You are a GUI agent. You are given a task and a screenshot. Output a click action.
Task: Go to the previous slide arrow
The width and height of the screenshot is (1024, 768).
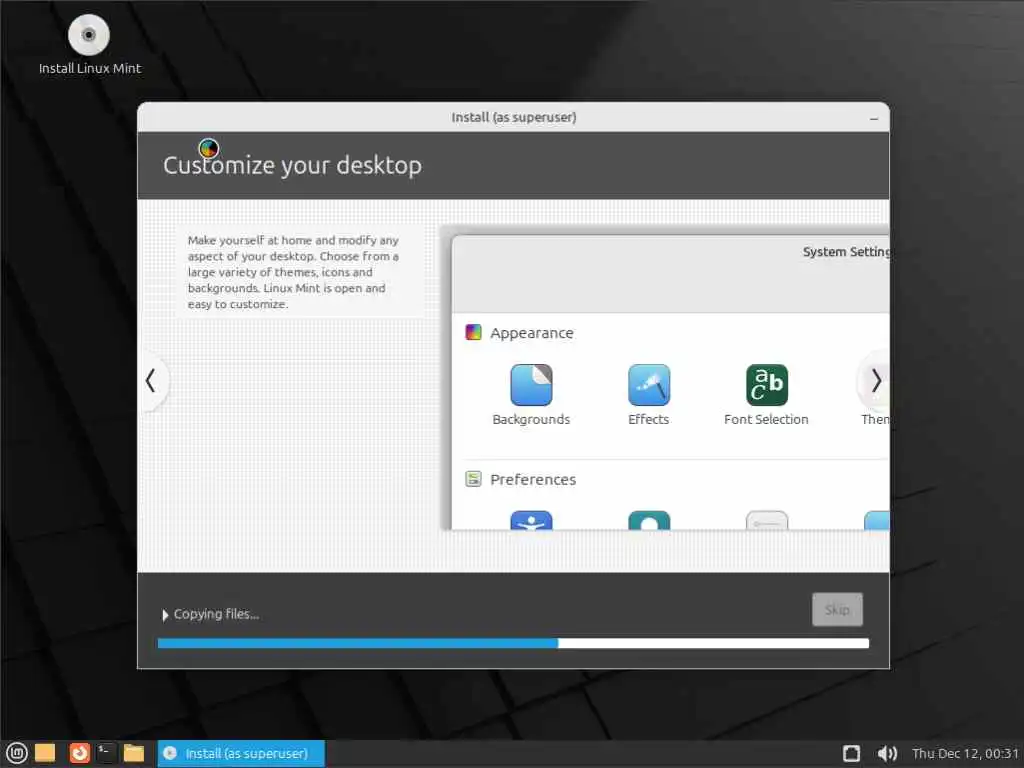point(151,381)
